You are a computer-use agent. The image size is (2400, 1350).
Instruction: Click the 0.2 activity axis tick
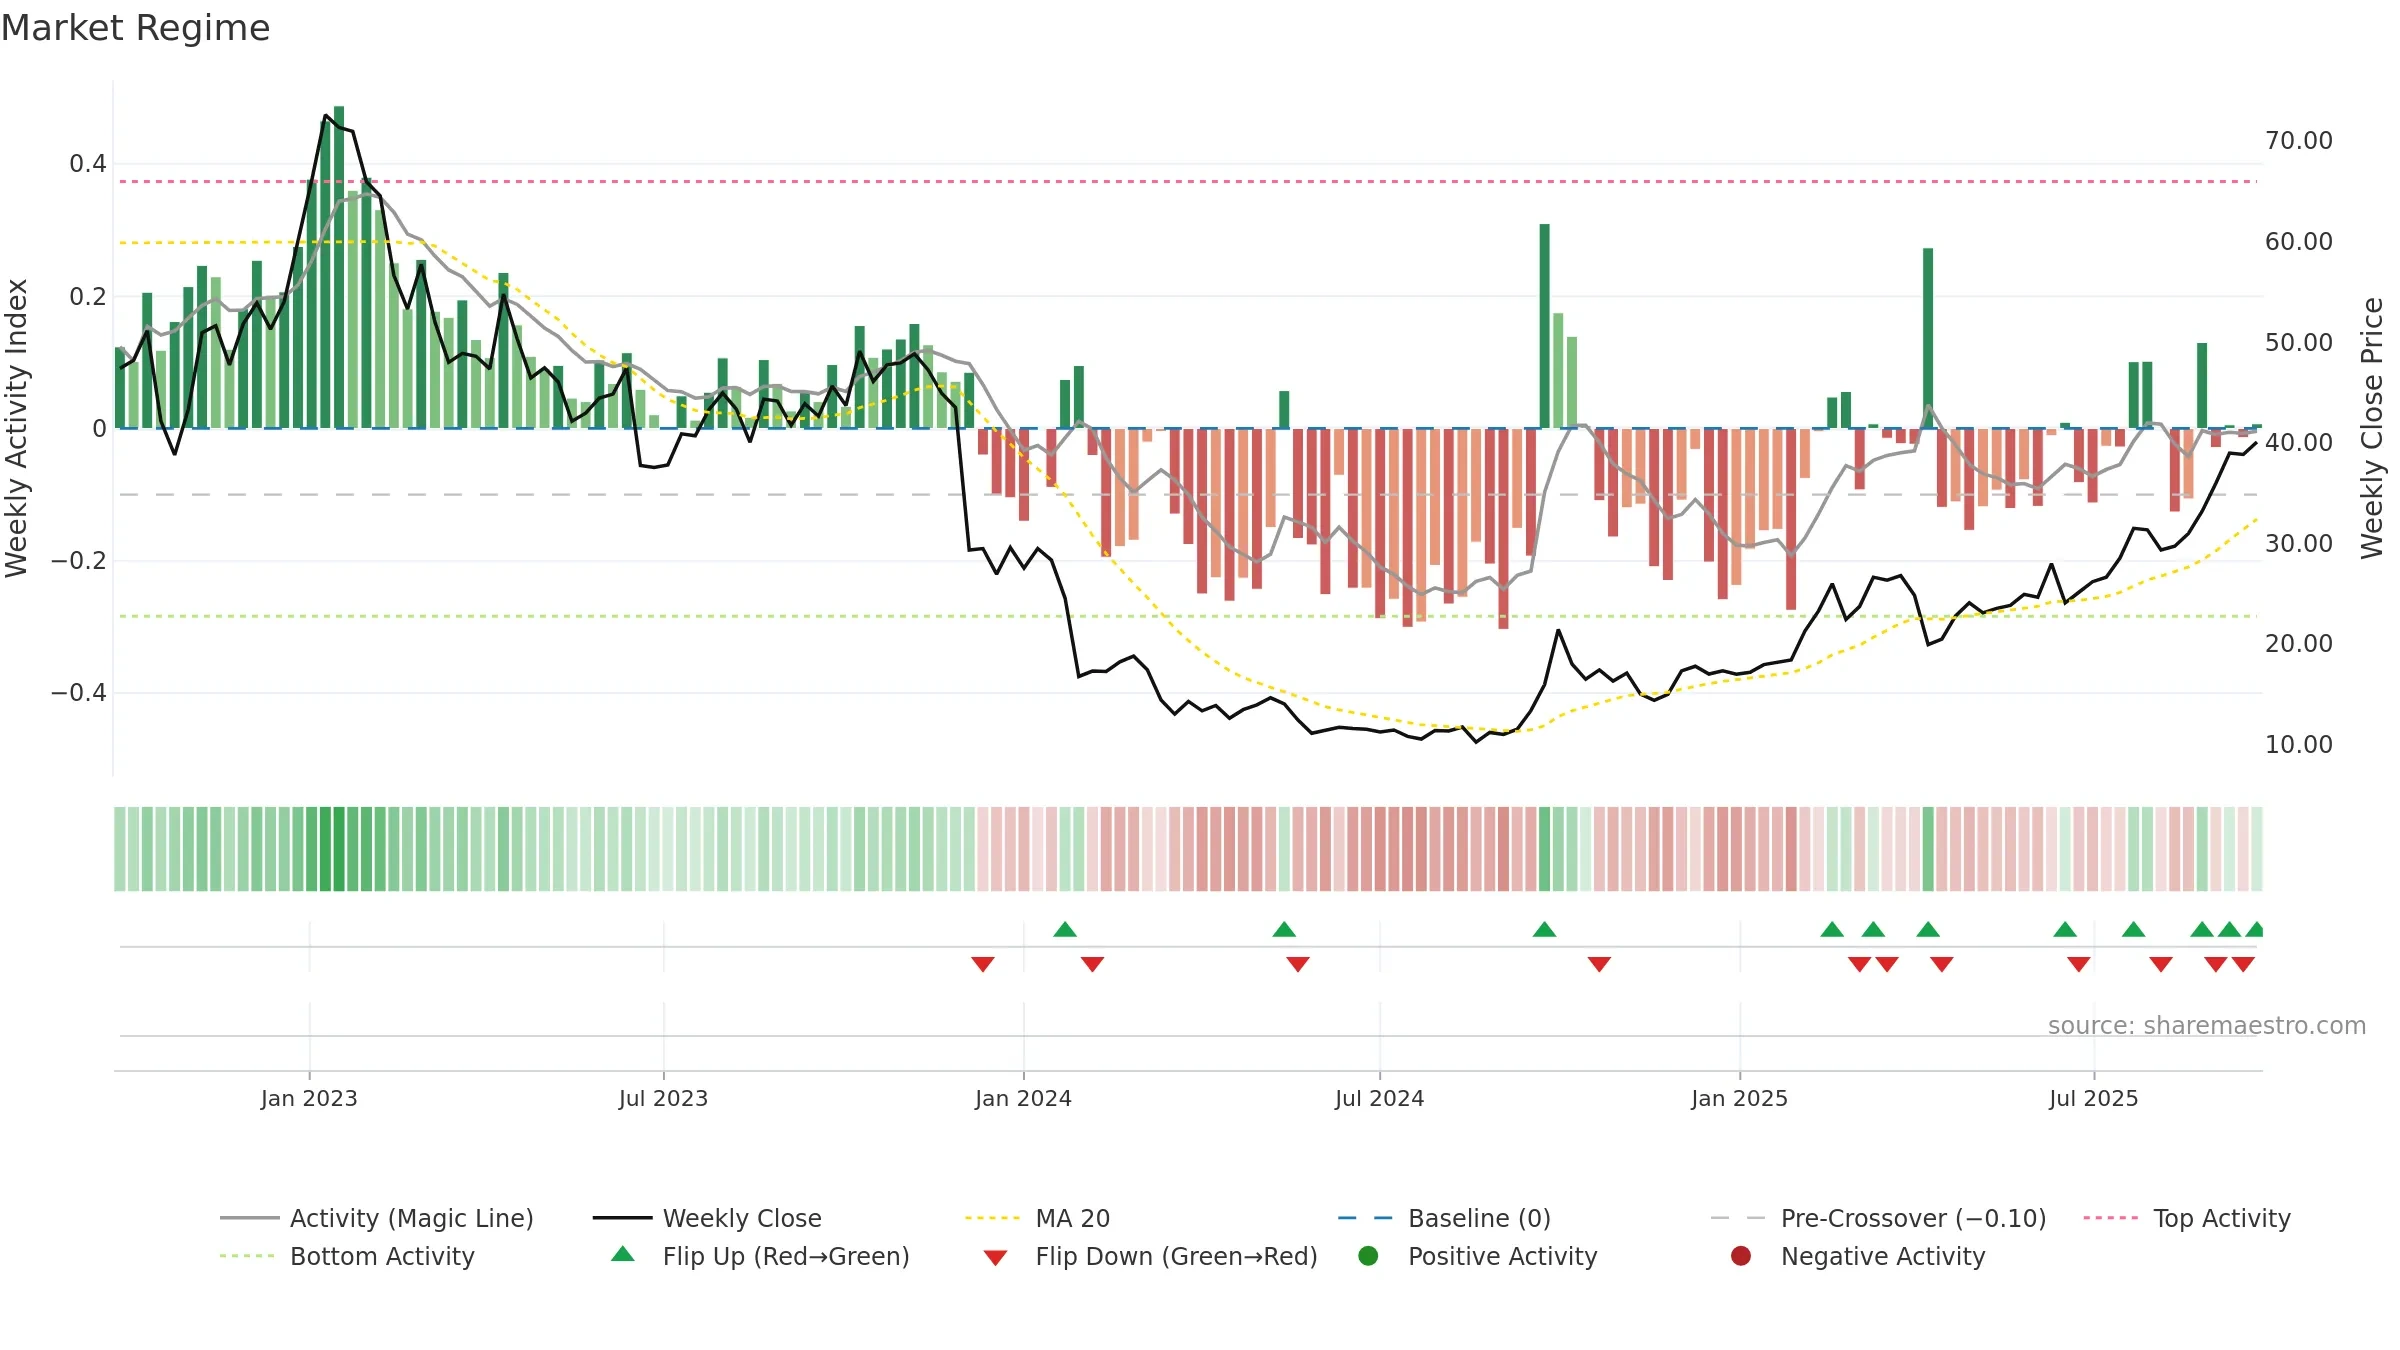point(87,296)
